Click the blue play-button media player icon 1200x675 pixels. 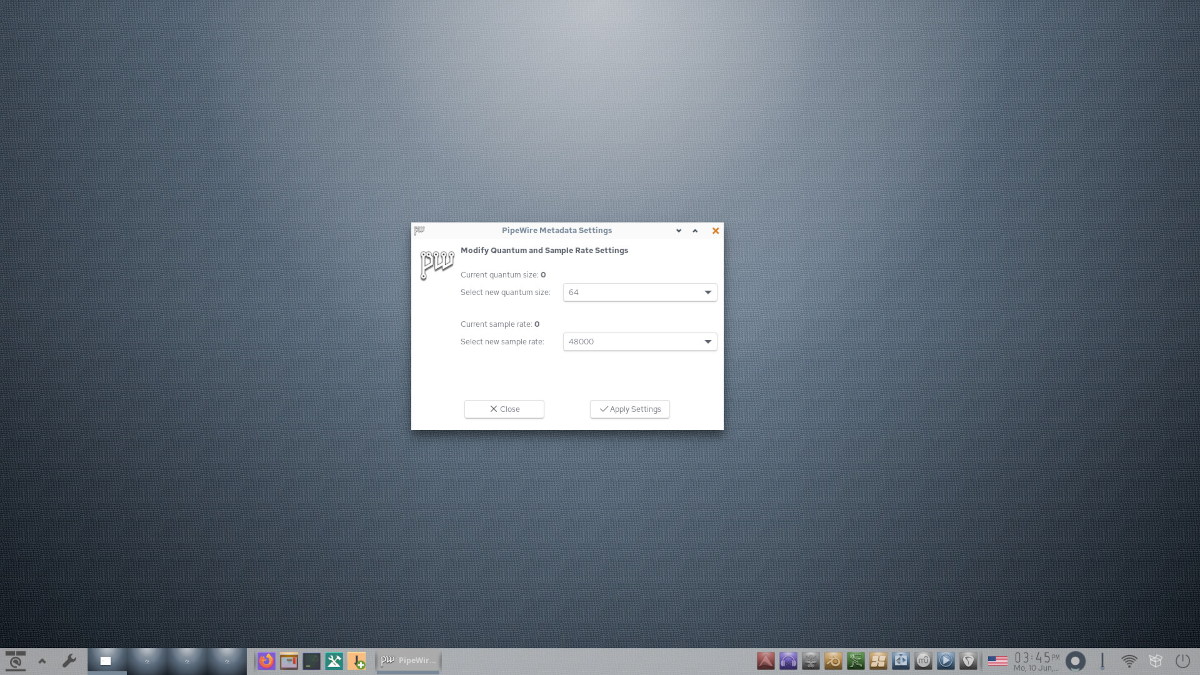(x=946, y=661)
